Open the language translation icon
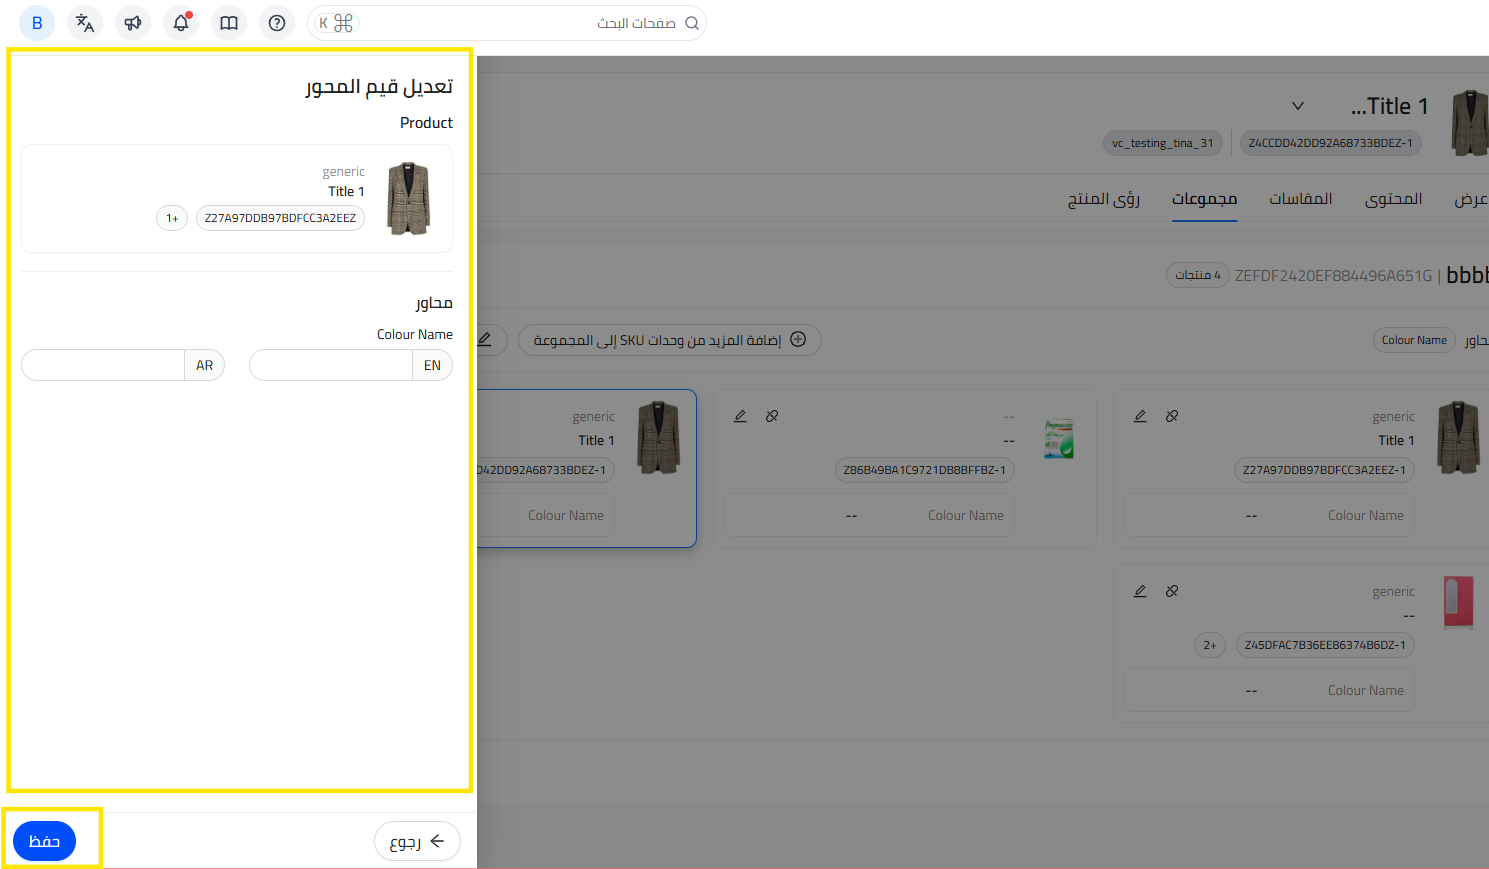 point(85,23)
